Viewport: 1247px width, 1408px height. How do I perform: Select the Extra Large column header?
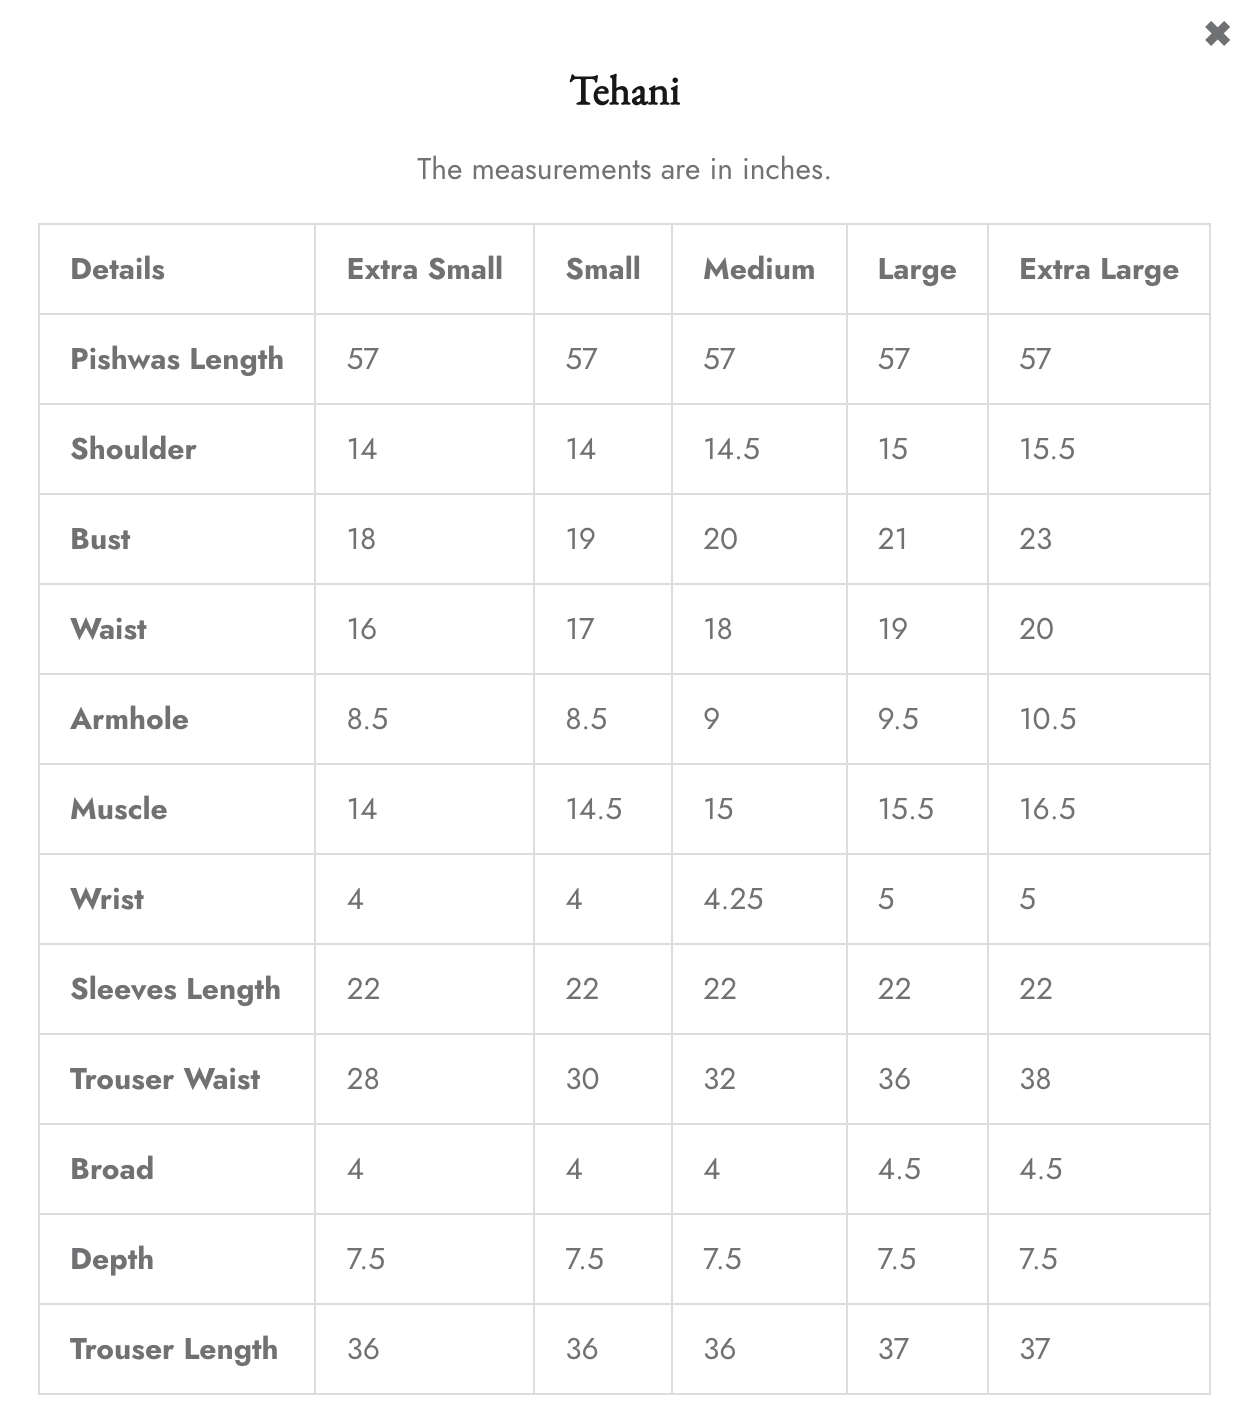tap(1098, 270)
